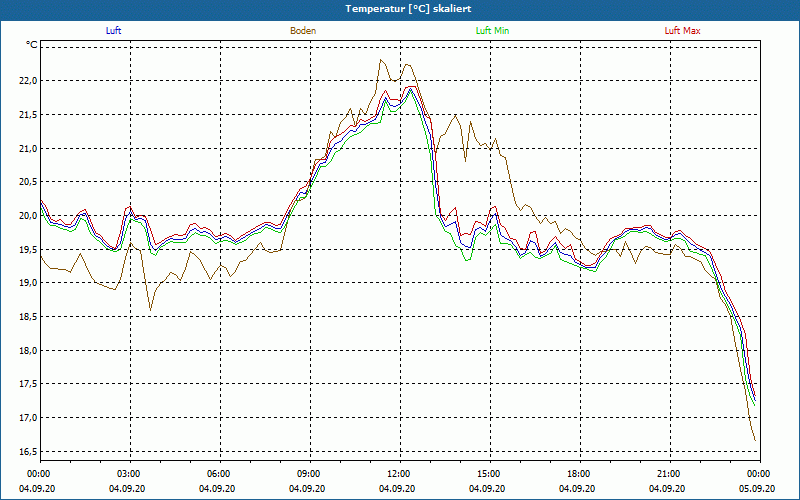The height and width of the screenshot is (500, 800).
Task: Click the 21,0 y-axis value
Action: [29, 148]
